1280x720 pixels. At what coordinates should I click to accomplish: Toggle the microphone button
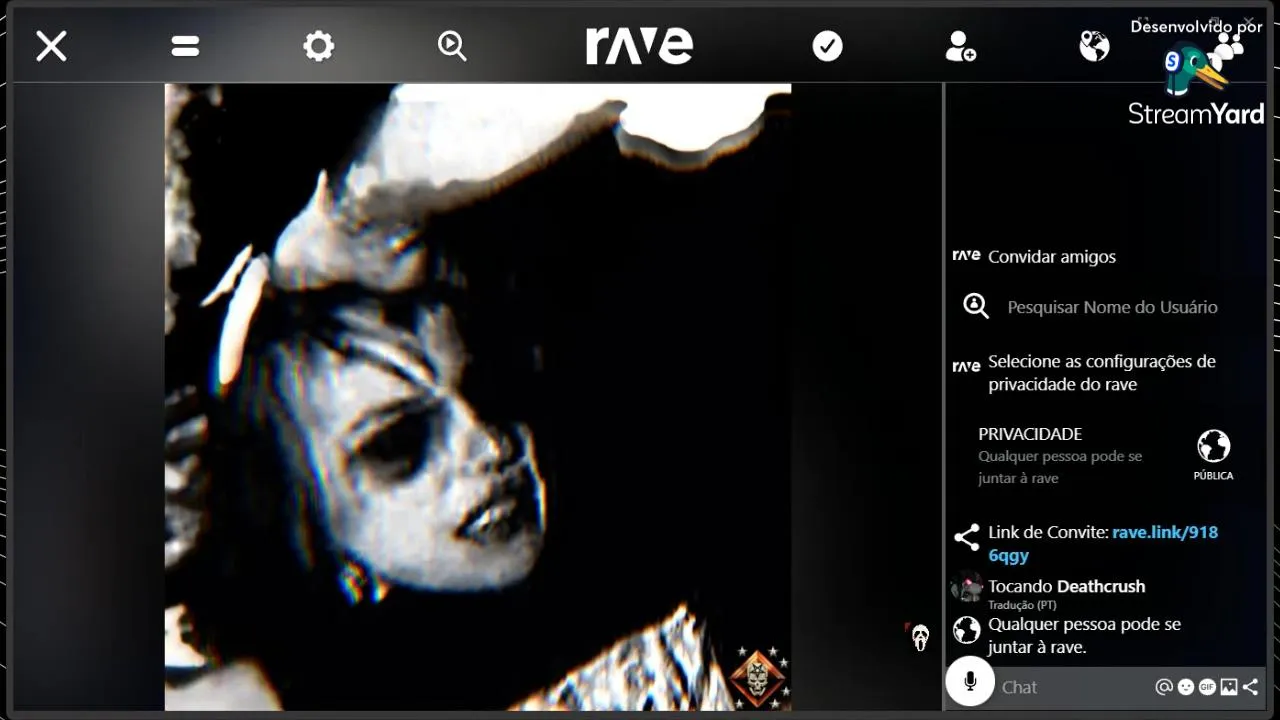pos(970,682)
